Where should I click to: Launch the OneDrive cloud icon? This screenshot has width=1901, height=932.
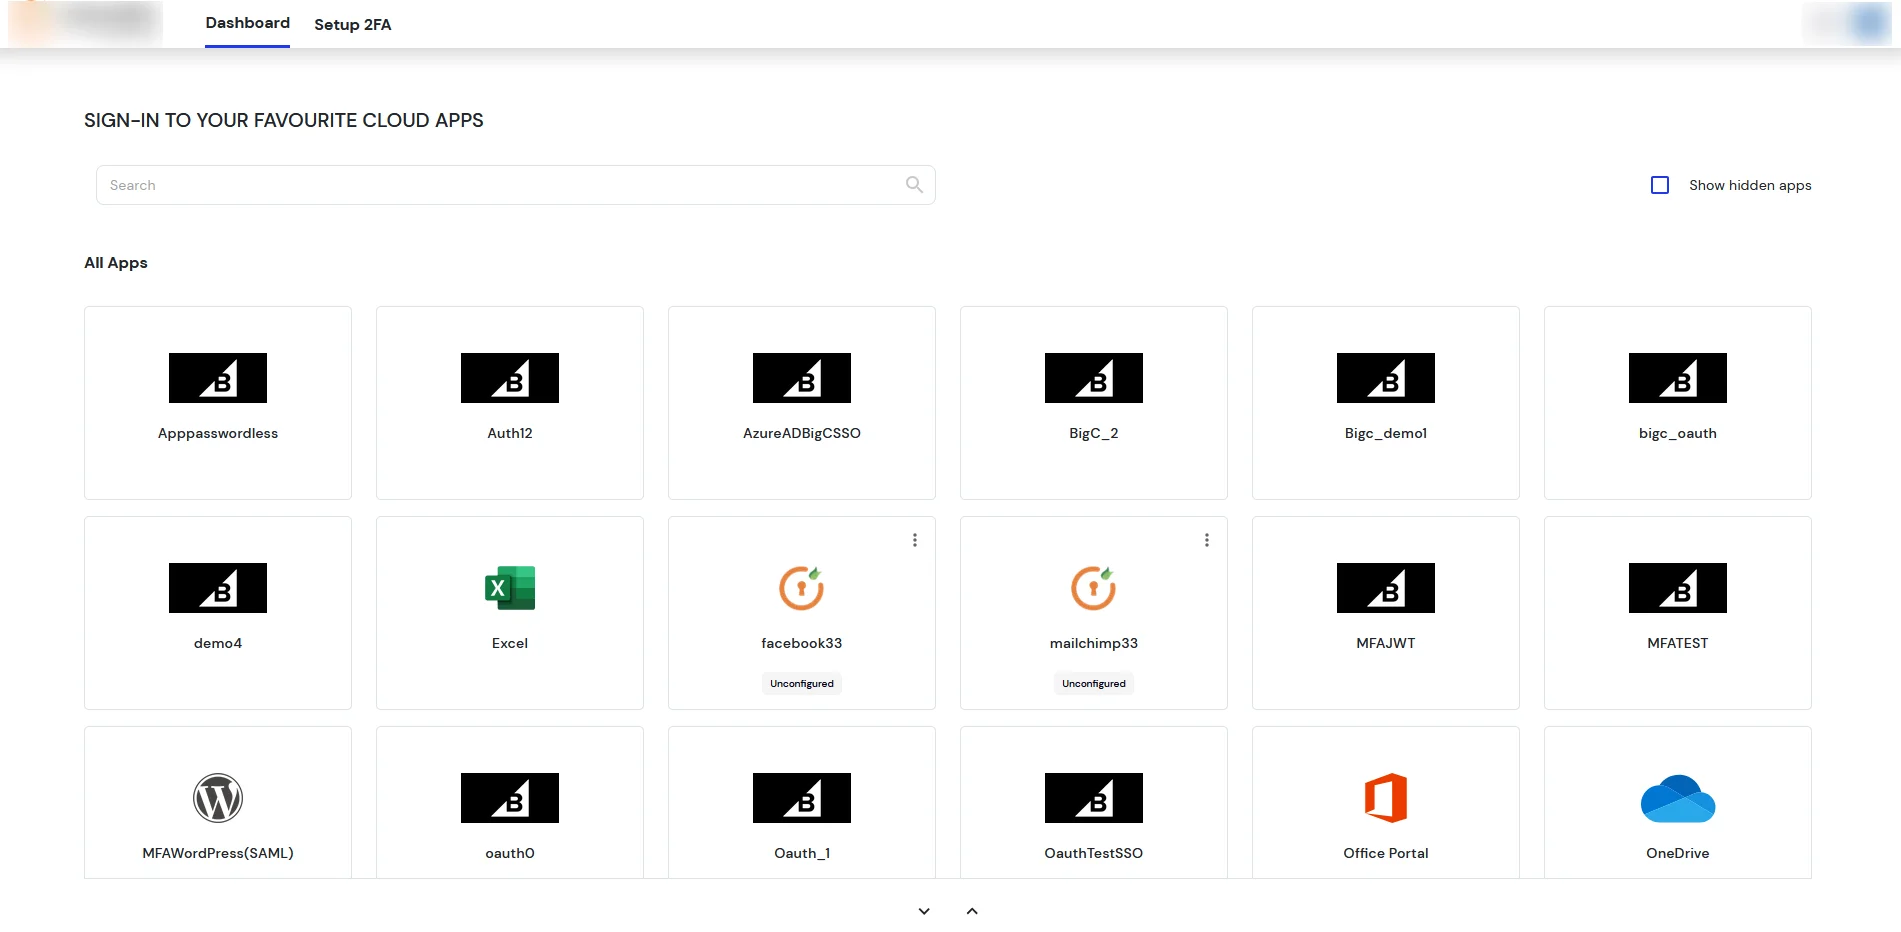tap(1677, 798)
